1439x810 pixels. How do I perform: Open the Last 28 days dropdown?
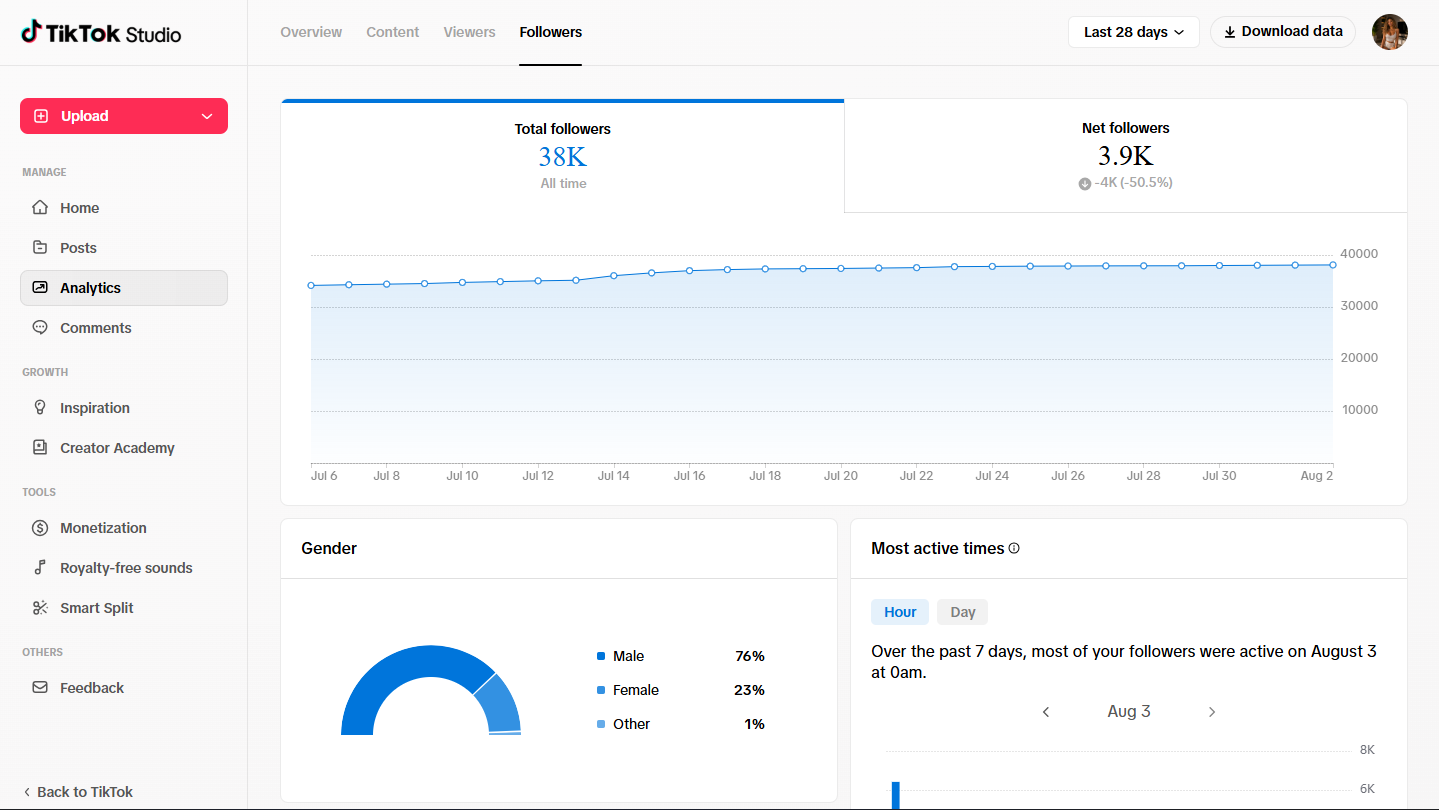[x=1134, y=32]
